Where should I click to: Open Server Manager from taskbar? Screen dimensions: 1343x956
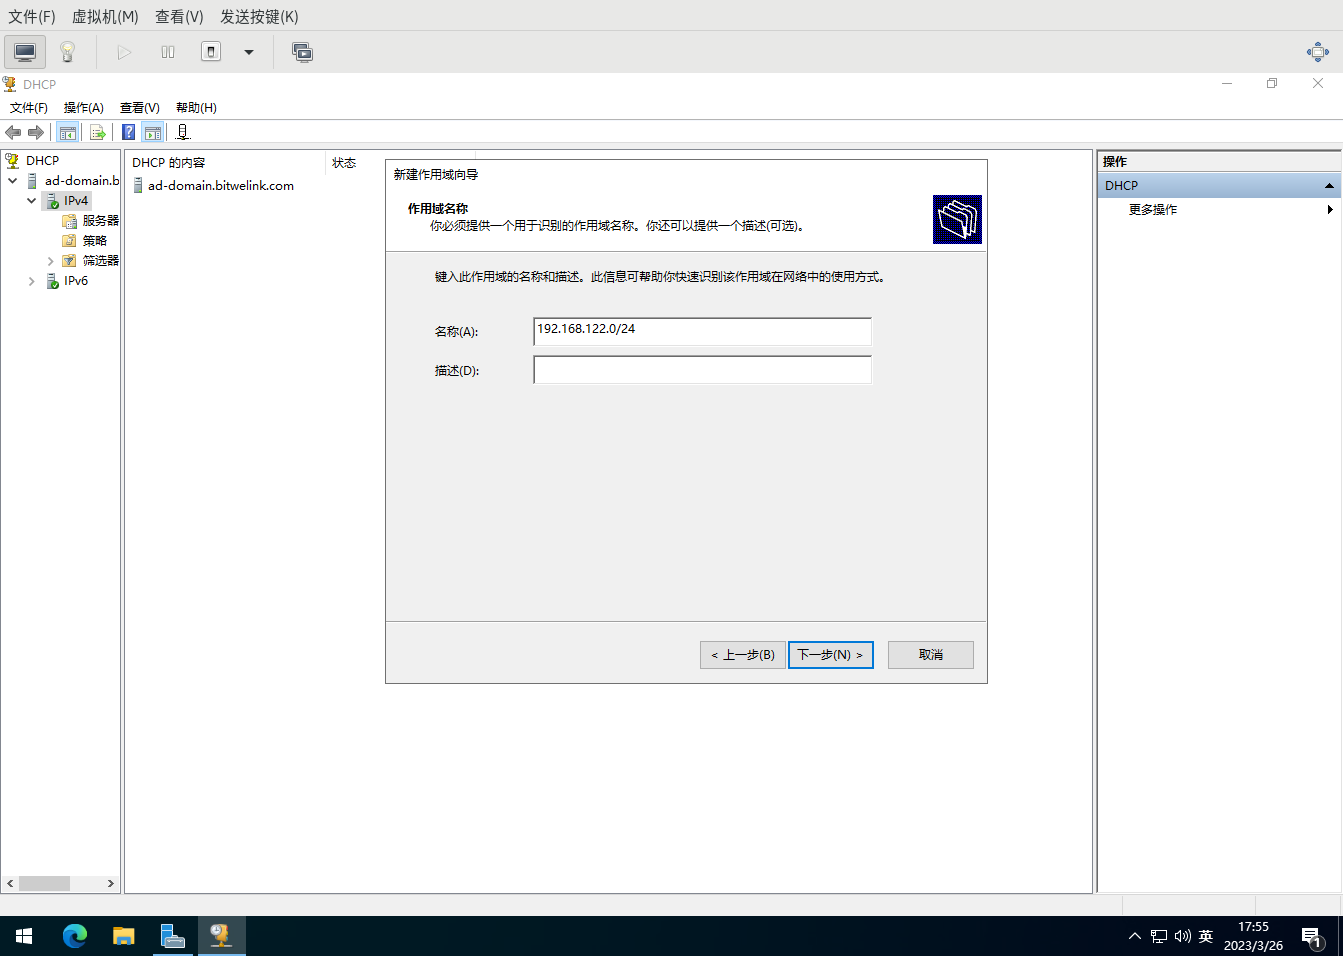point(172,936)
